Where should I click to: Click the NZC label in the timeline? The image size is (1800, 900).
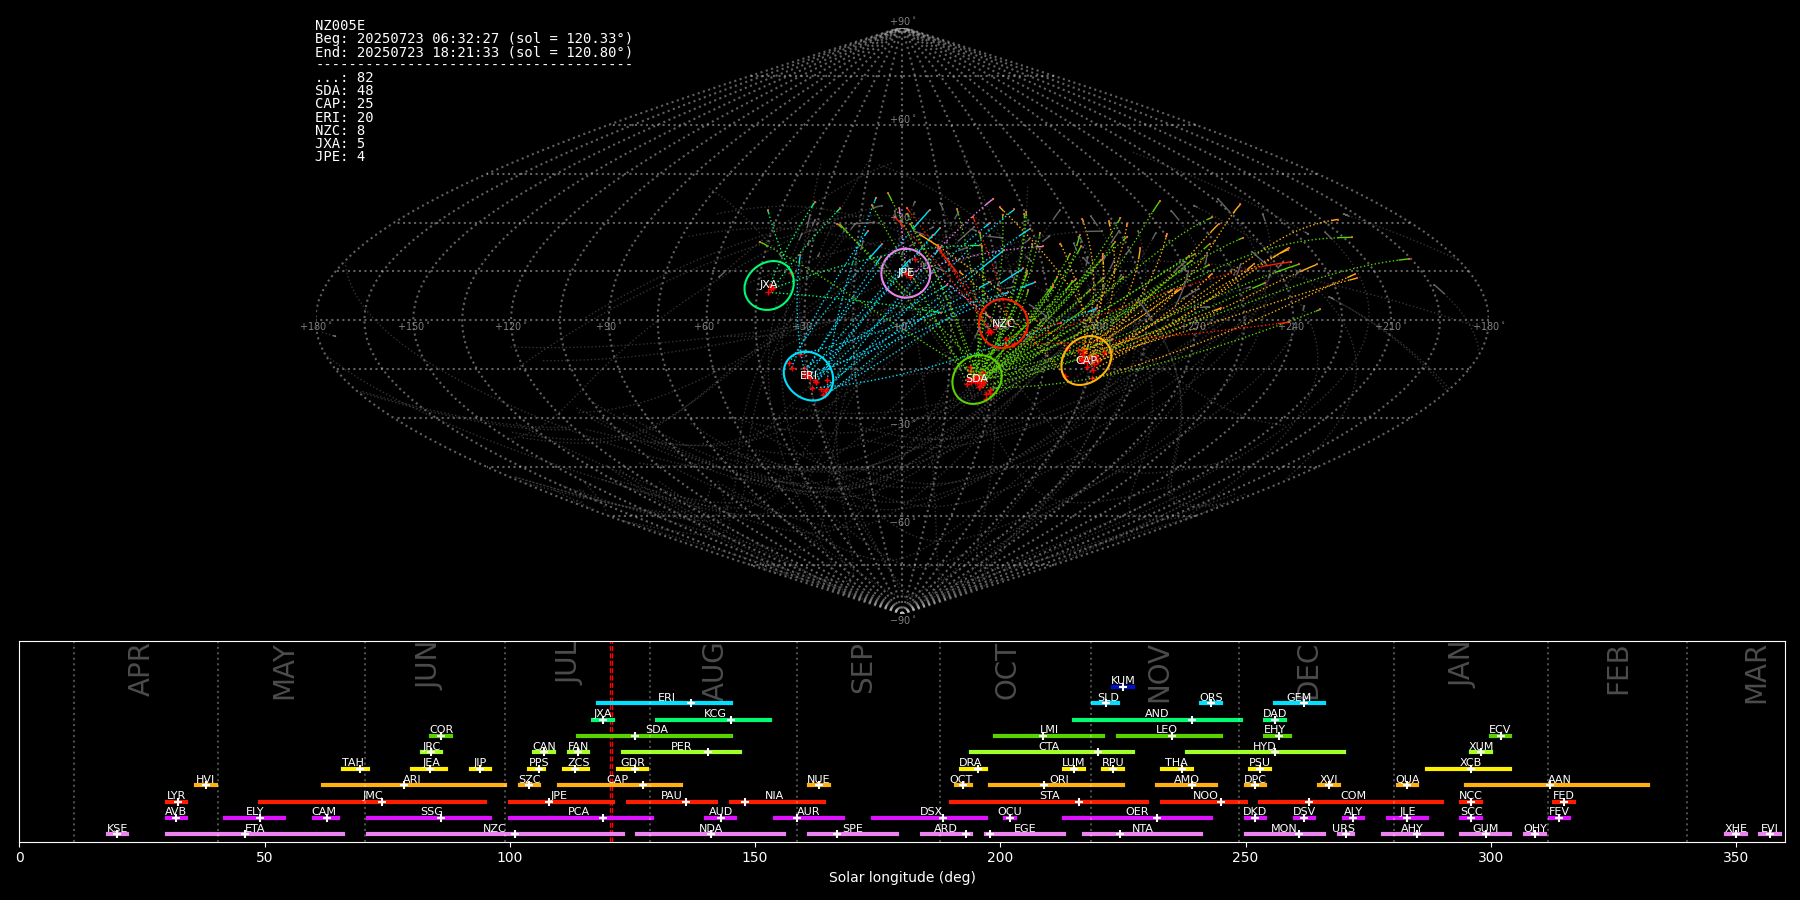click(x=494, y=829)
